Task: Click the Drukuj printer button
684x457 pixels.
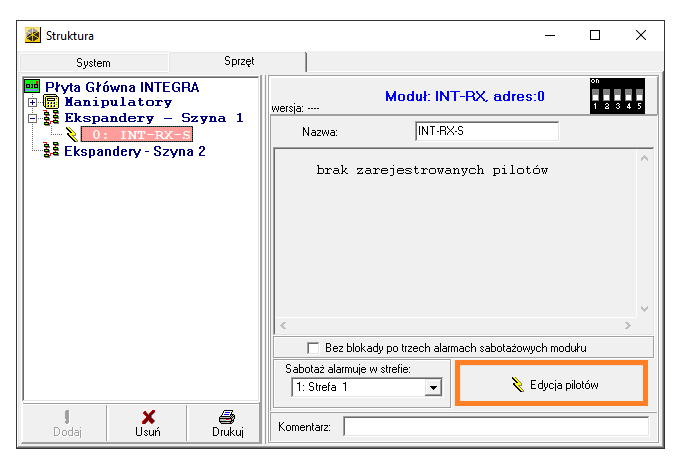Action: coord(227,422)
